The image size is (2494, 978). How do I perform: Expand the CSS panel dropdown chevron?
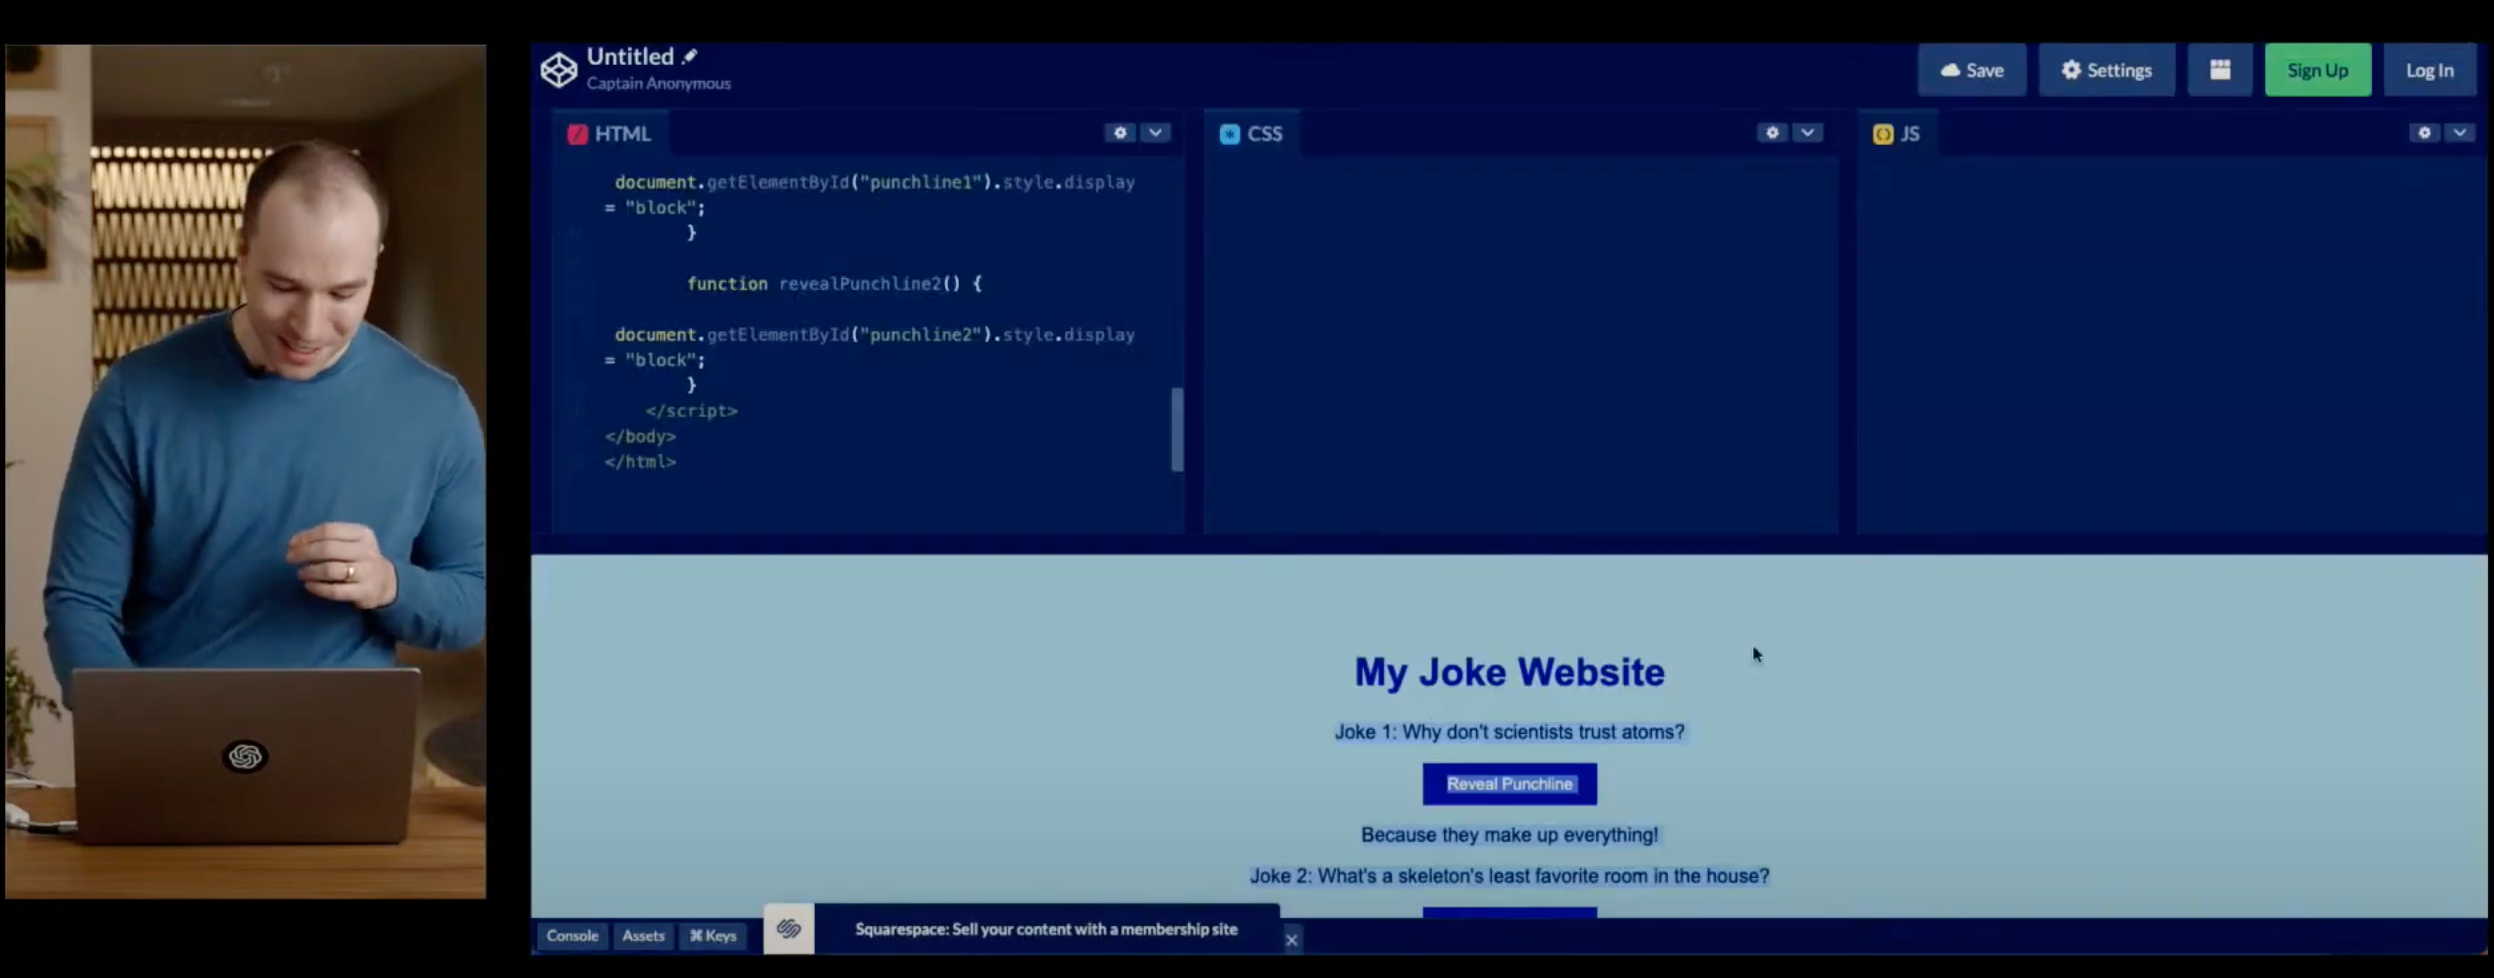point(1807,132)
